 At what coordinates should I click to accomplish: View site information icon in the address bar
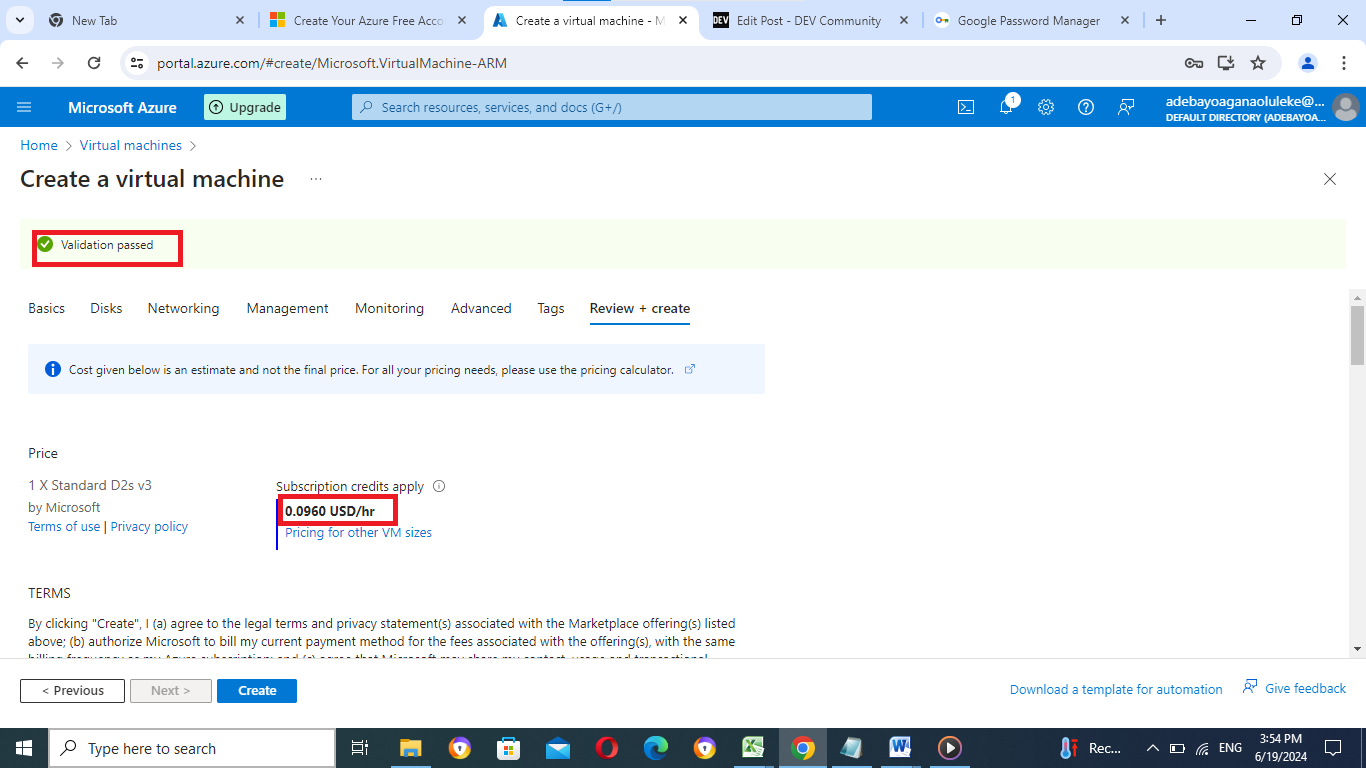pyautogui.click(x=138, y=63)
